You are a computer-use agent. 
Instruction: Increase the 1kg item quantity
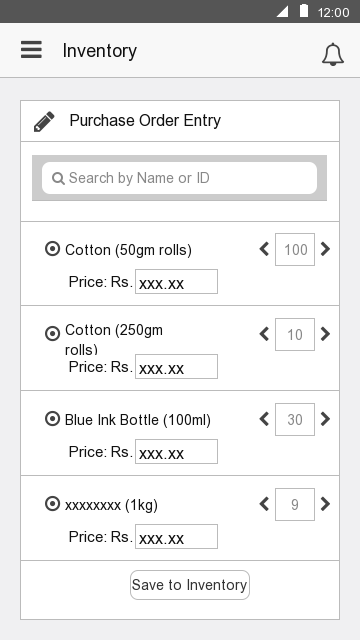pos(325,504)
